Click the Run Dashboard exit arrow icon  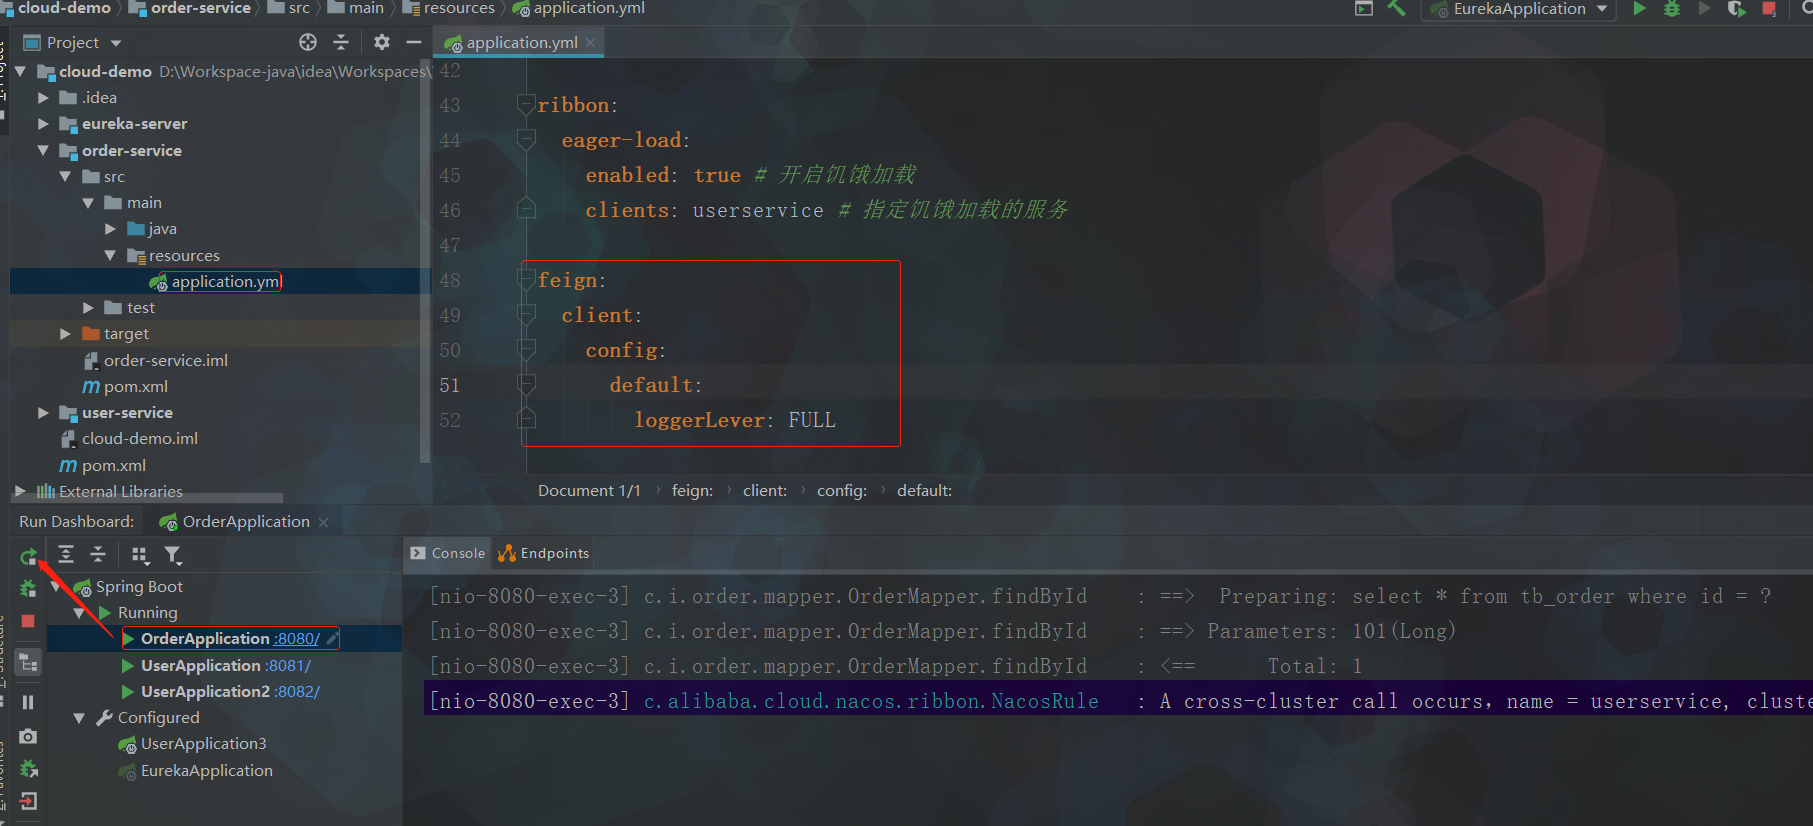(x=28, y=801)
